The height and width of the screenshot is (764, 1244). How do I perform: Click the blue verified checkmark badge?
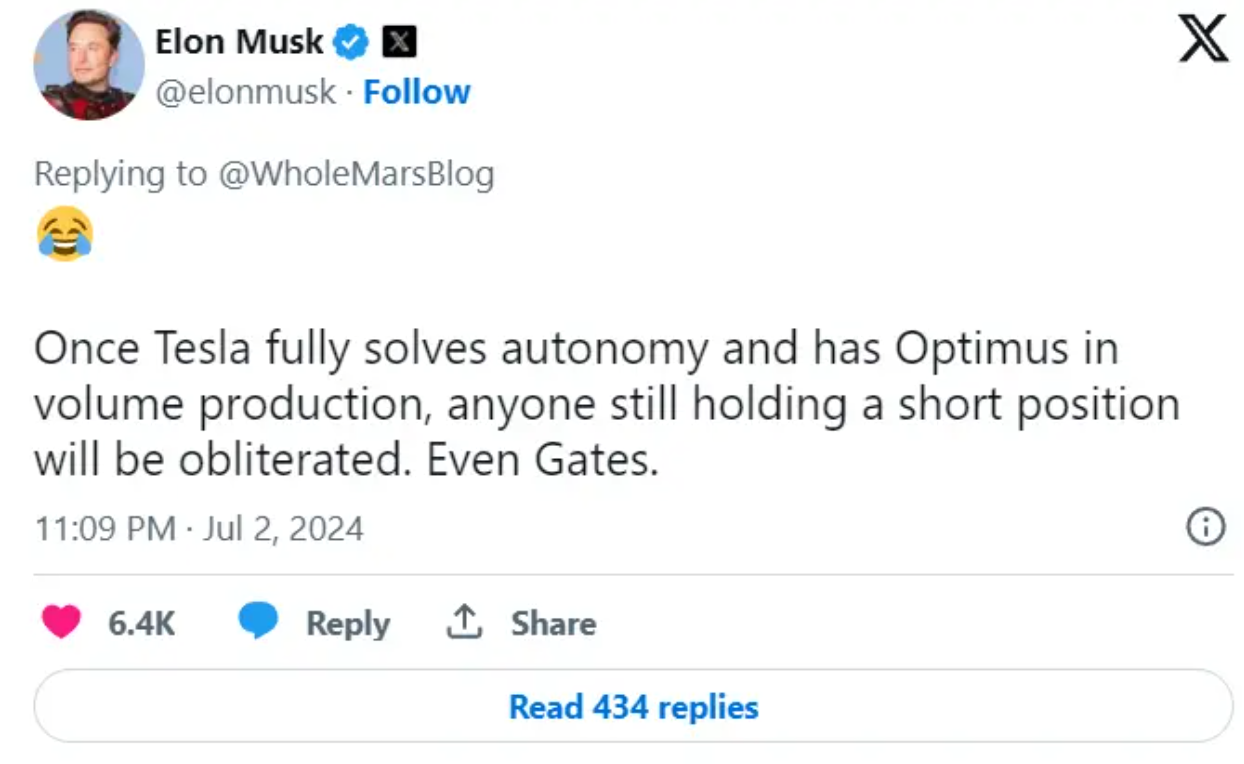pyautogui.click(x=351, y=42)
